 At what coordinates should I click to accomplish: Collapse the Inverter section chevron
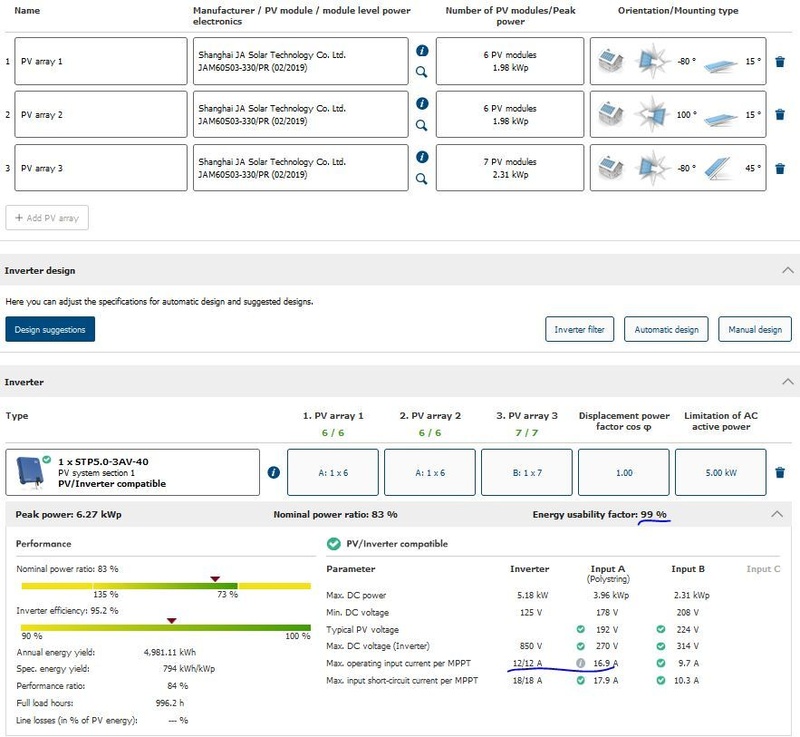[787, 381]
